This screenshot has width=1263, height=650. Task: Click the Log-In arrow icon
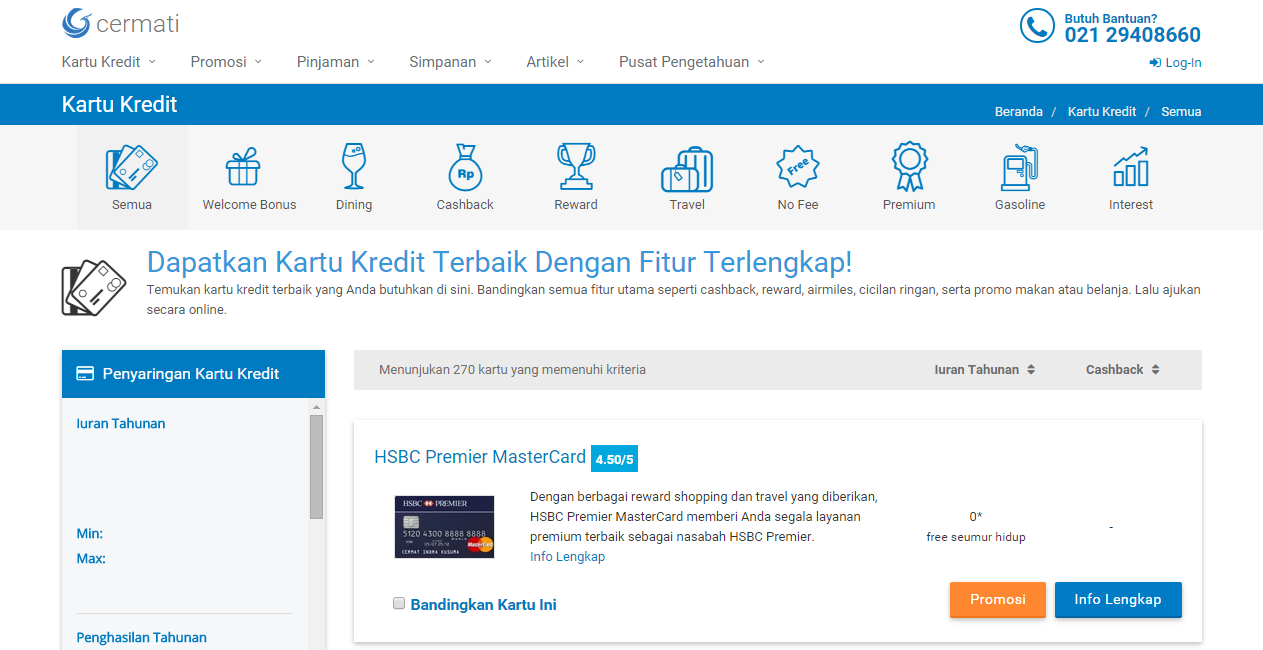coord(1155,63)
